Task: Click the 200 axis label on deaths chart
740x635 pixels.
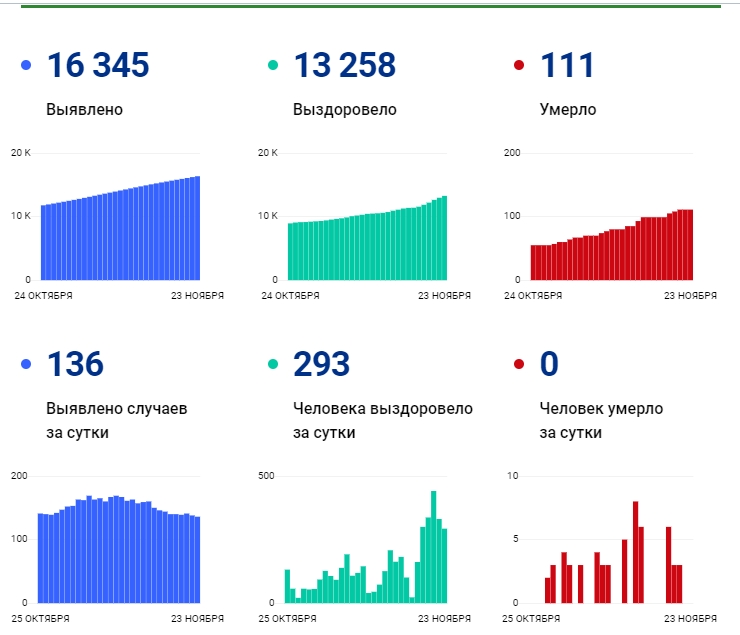Action: pyautogui.click(x=512, y=153)
